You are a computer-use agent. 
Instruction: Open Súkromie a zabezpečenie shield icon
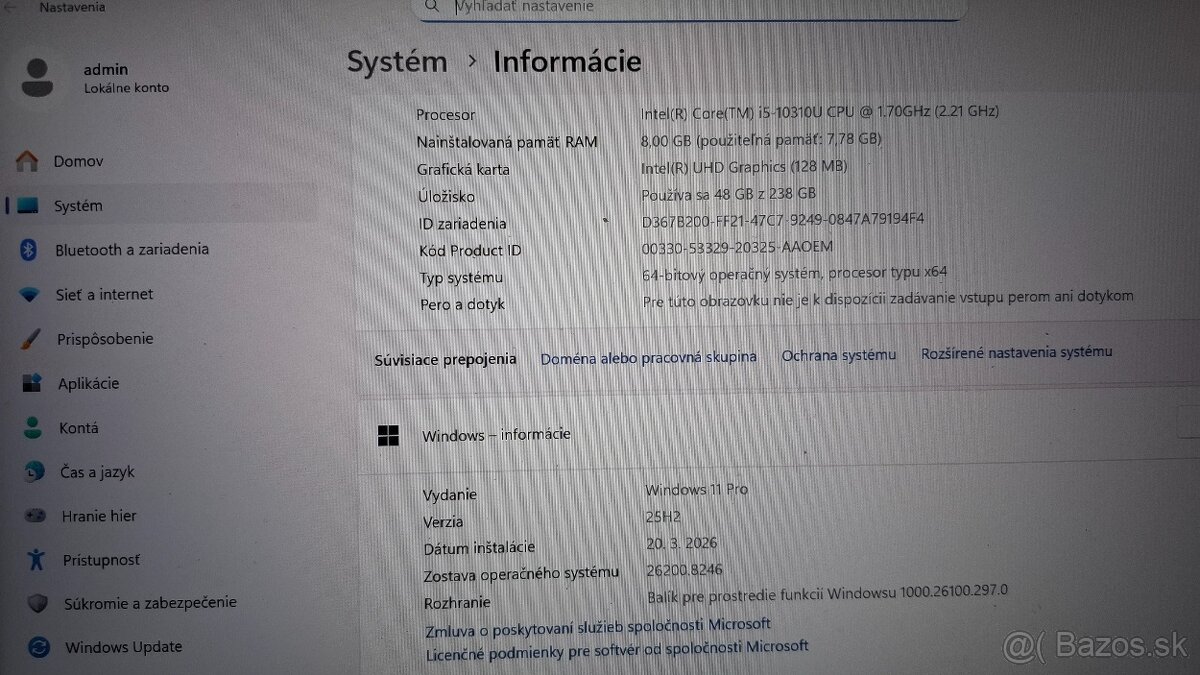38,603
